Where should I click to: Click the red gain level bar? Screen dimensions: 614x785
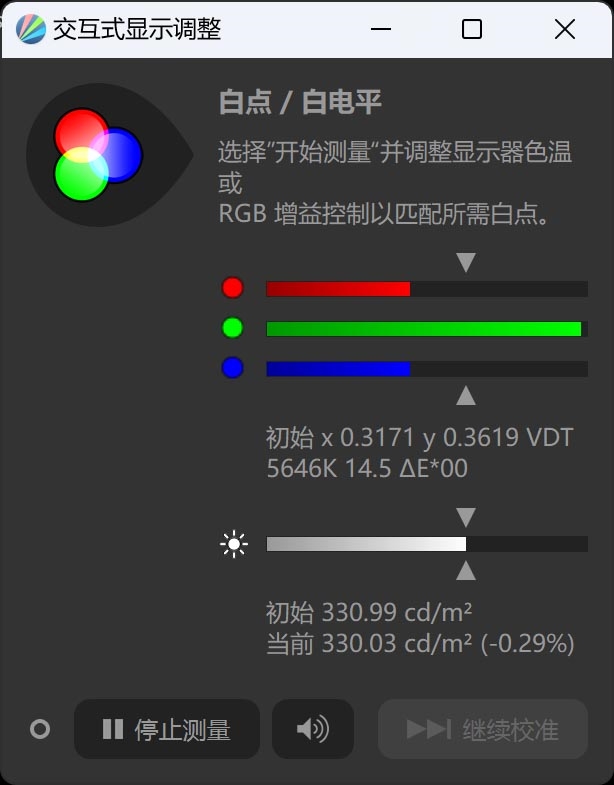(x=427, y=289)
